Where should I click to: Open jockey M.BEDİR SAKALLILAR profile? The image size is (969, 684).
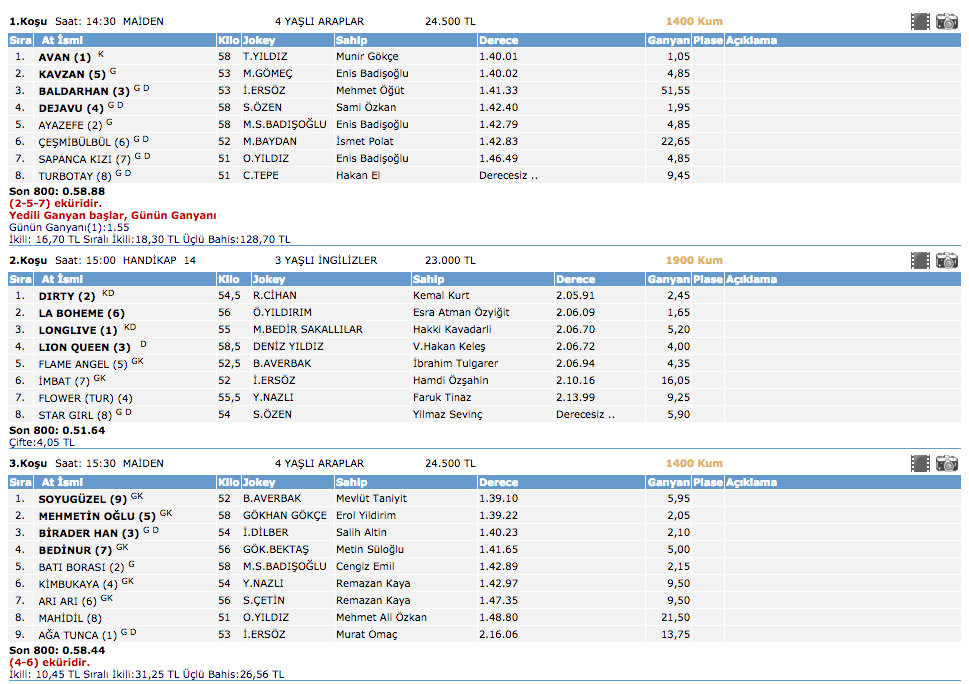307,330
